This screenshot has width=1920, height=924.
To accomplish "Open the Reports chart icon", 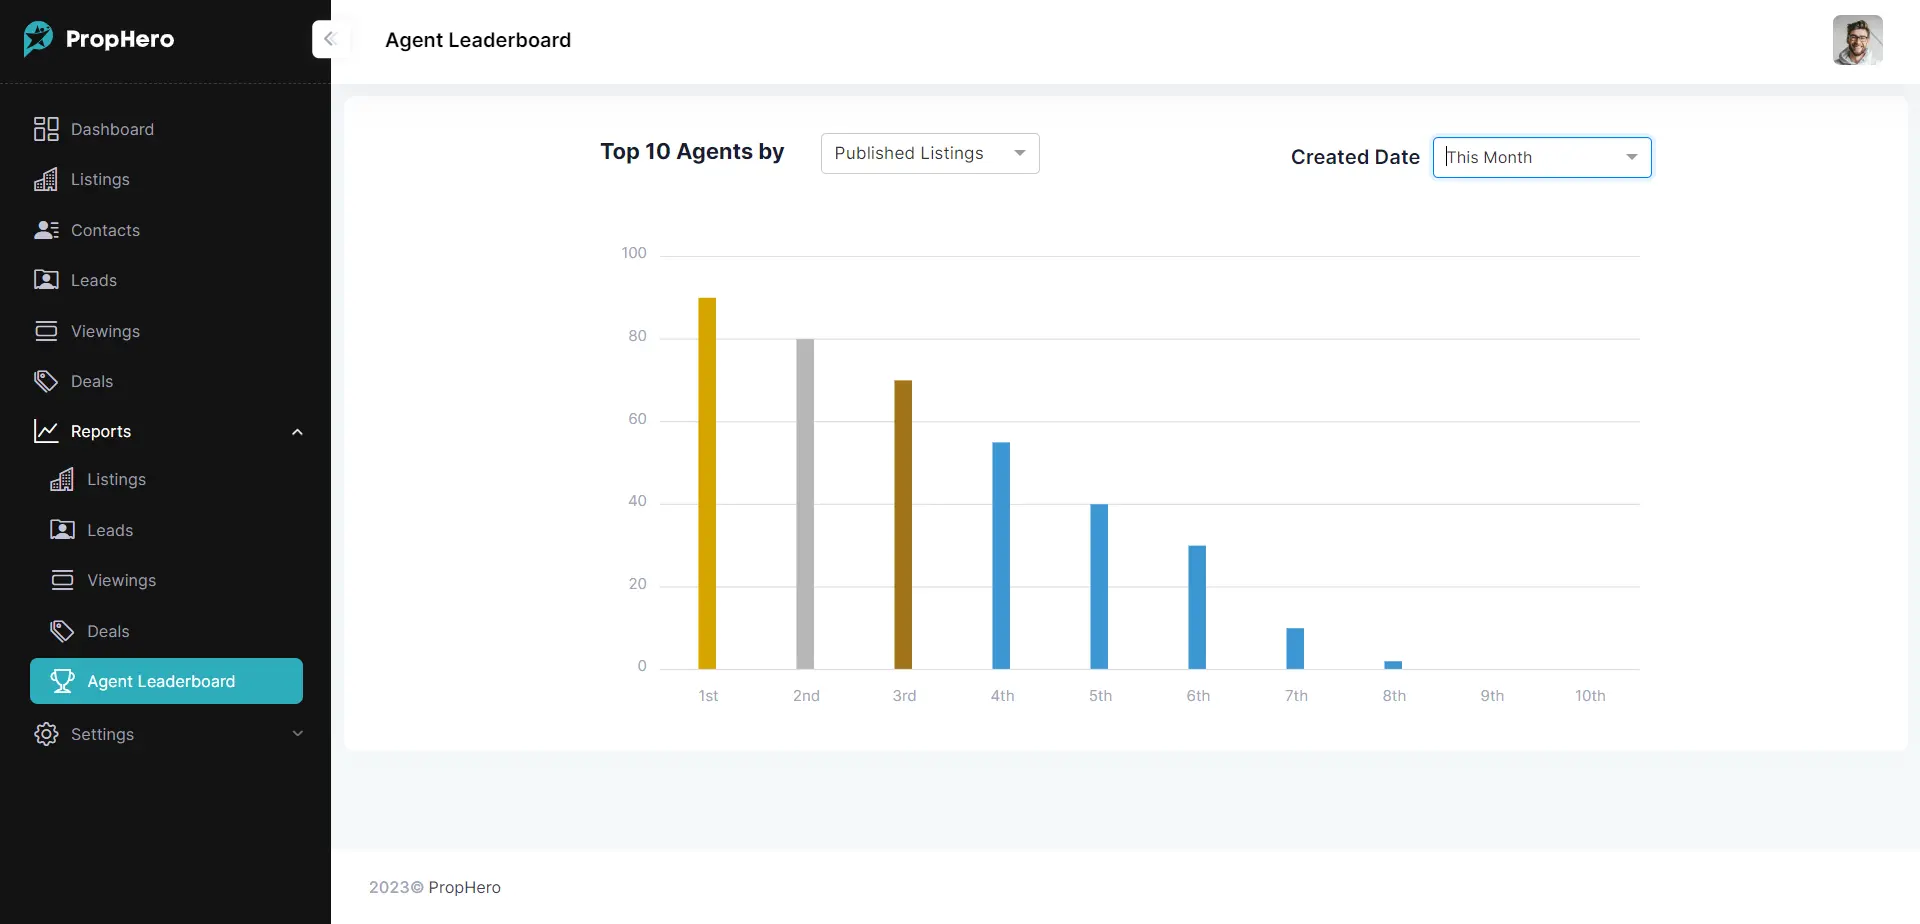I will point(46,431).
